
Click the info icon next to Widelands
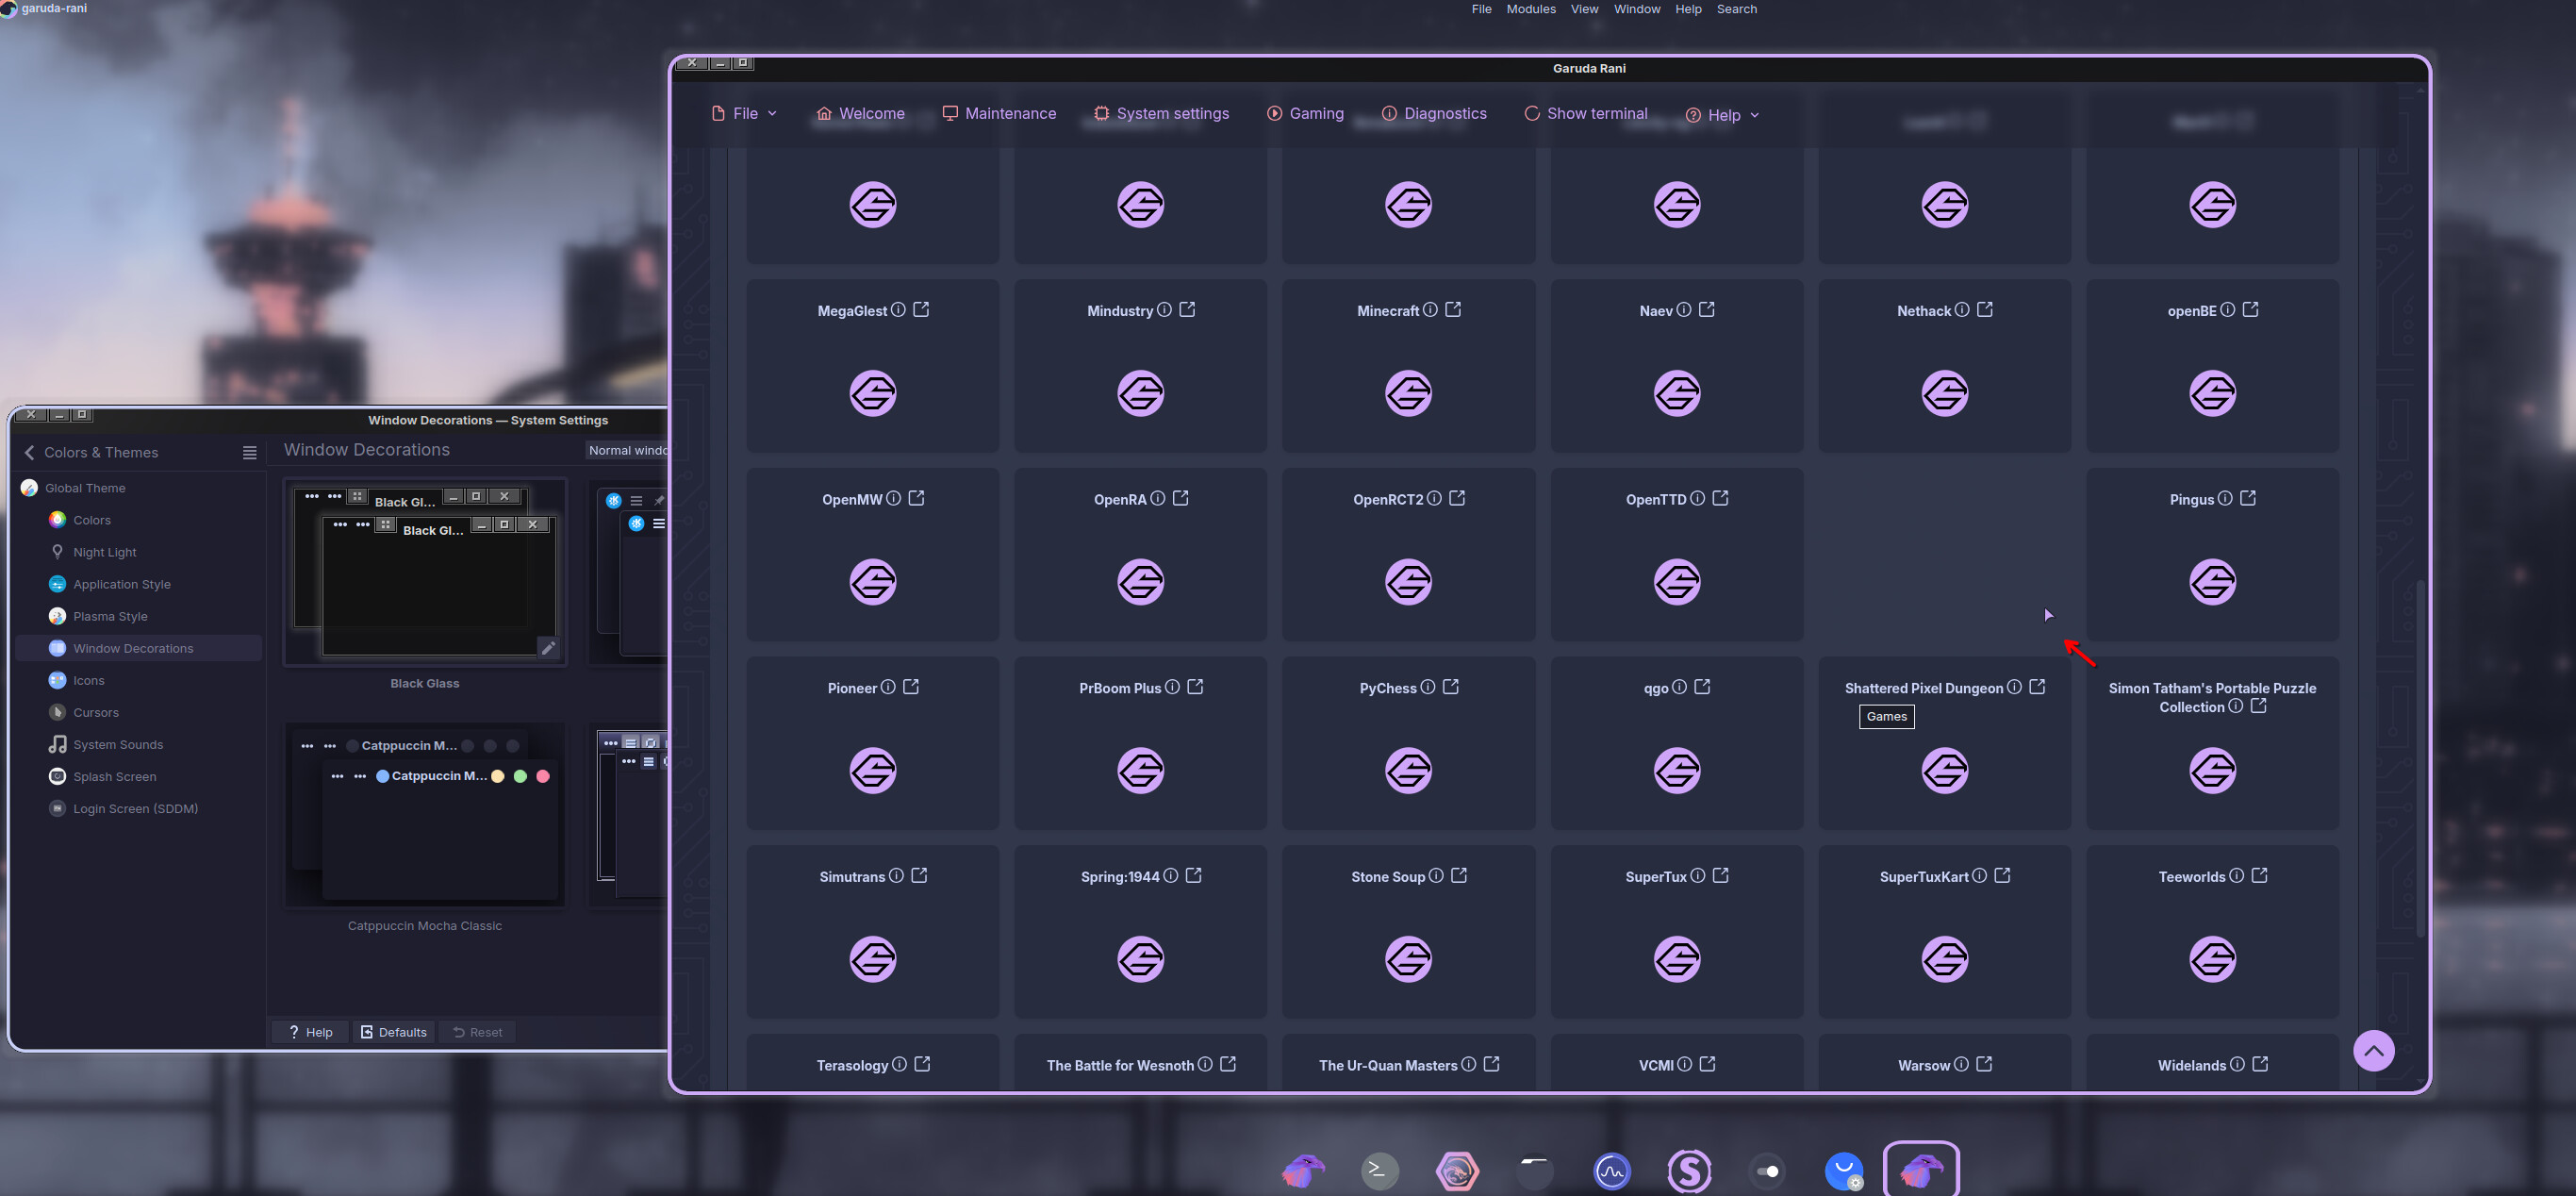click(x=2237, y=1064)
